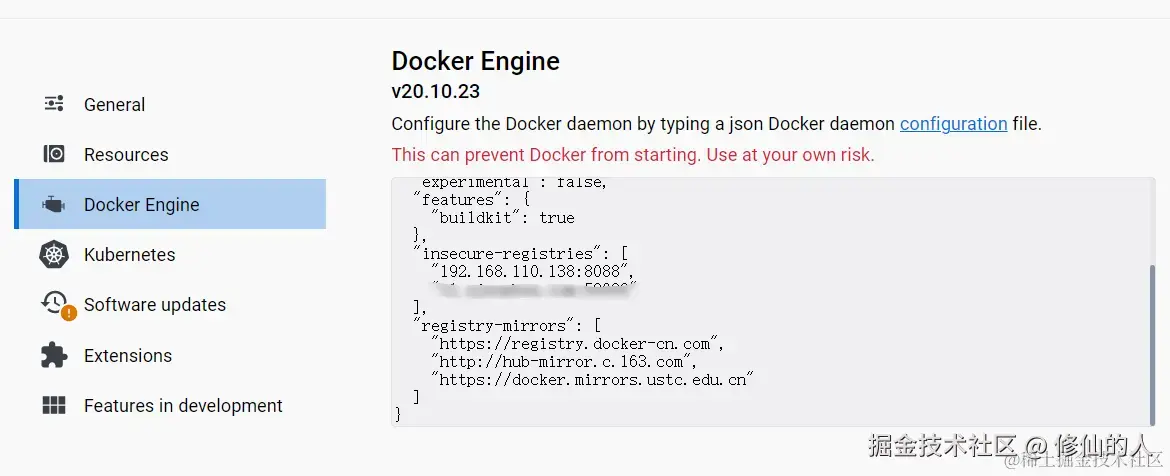Click the Software updates clock icon
The width and height of the screenshot is (1170, 476).
tap(53, 302)
